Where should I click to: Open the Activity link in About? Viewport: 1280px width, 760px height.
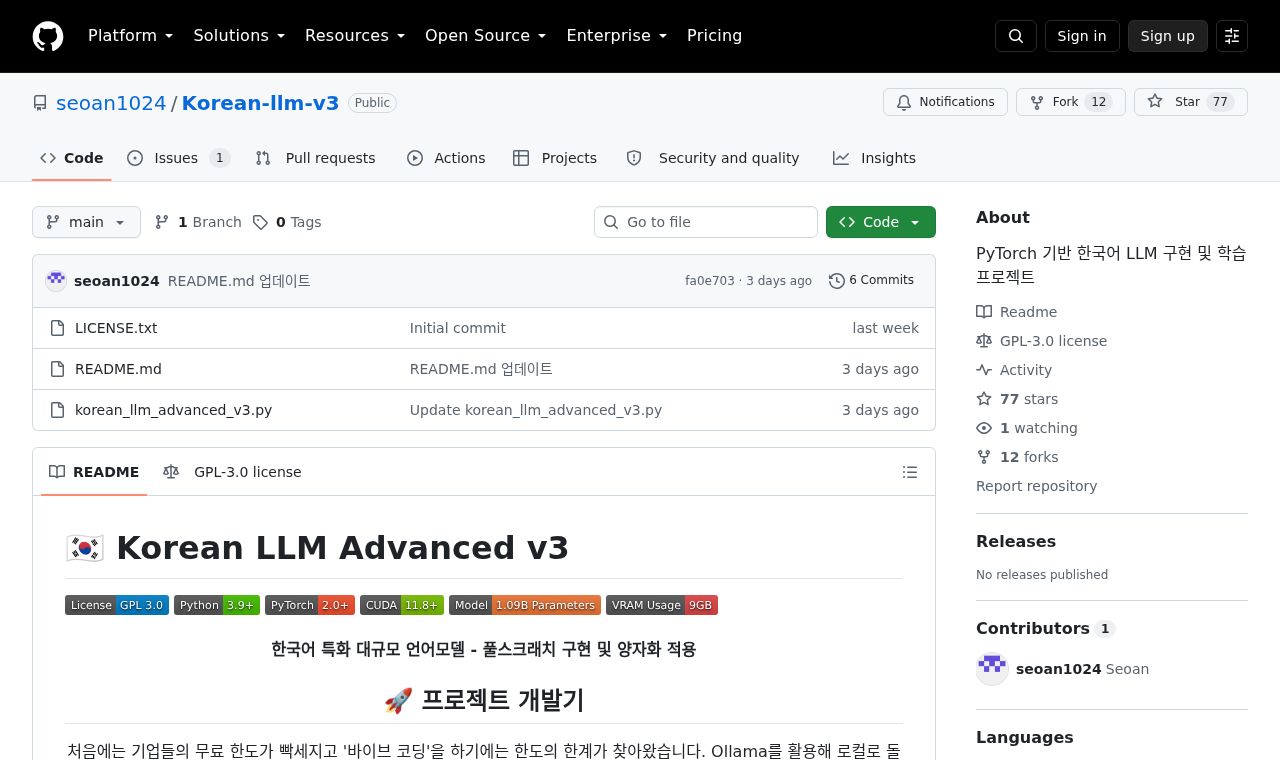pos(1014,370)
